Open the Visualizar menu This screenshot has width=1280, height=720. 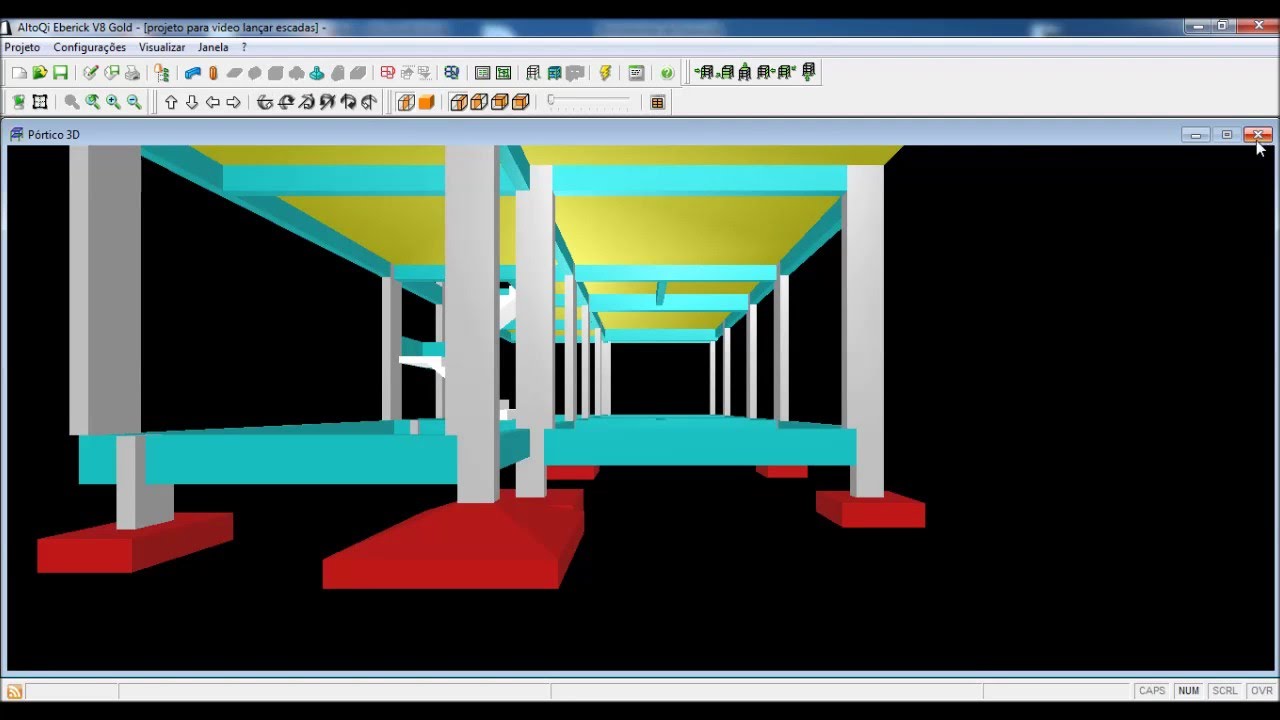coord(162,47)
